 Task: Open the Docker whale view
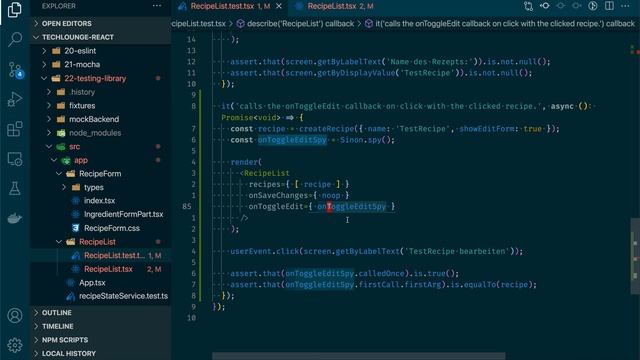pyautogui.click(x=15, y=218)
